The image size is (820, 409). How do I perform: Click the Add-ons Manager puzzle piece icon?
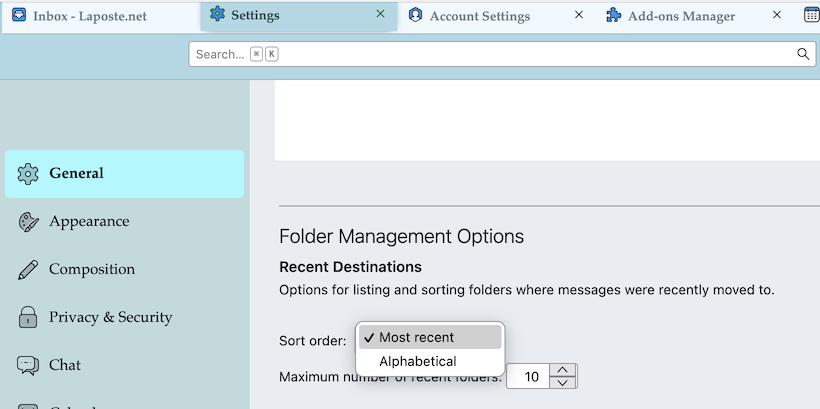(613, 16)
